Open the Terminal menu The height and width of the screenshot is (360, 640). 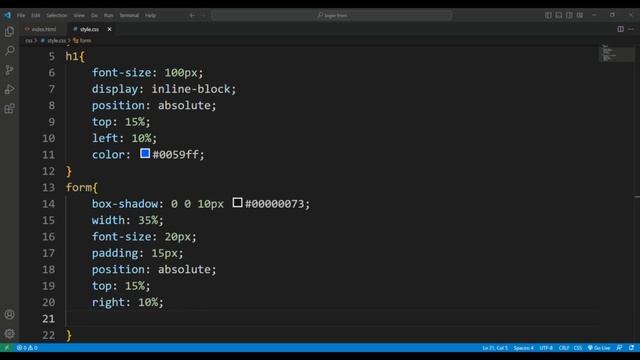click(129, 15)
